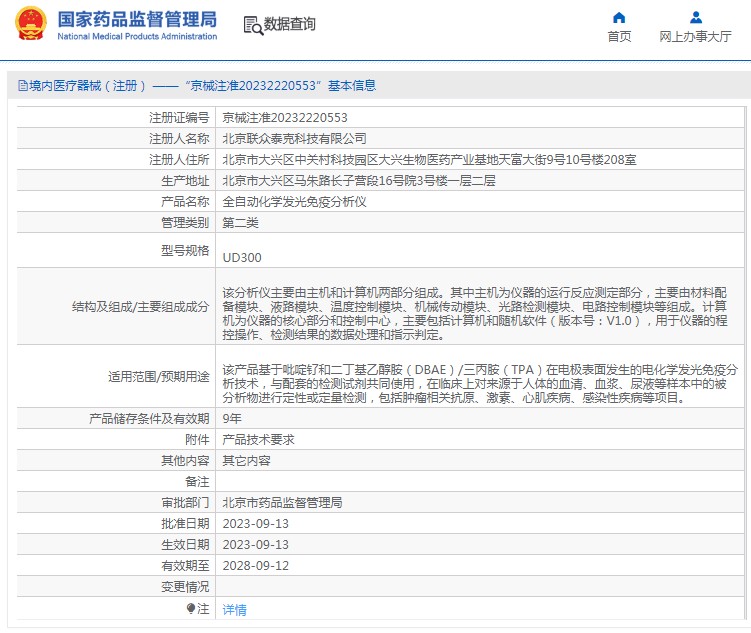This screenshot has width=751, height=633.
Task: Go to 首页 via its text label
Action: point(619,37)
